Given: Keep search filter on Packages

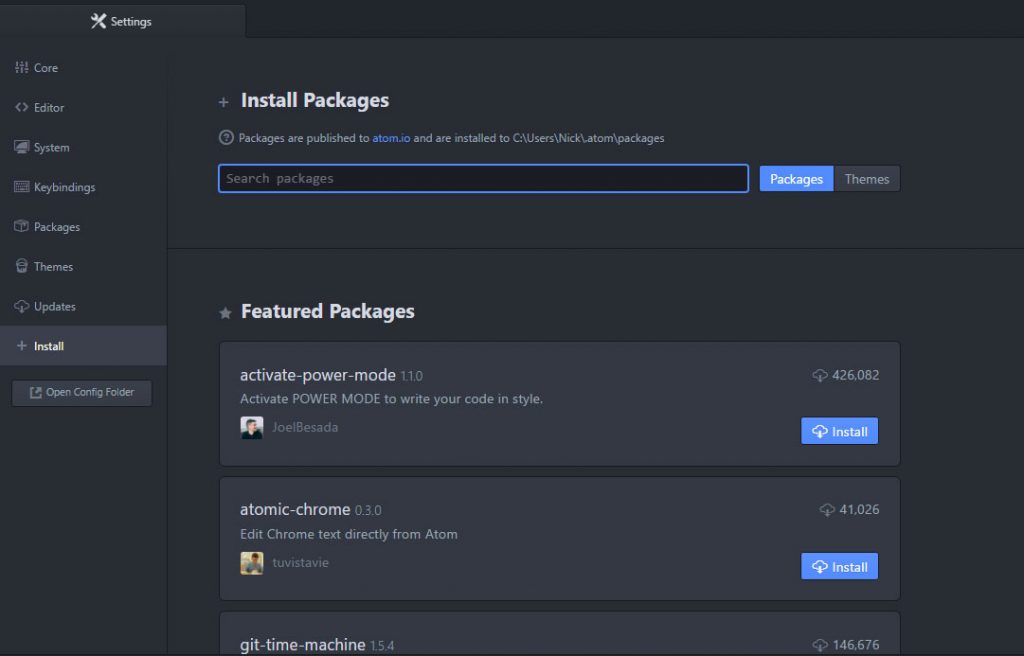Looking at the screenshot, I should (795, 178).
